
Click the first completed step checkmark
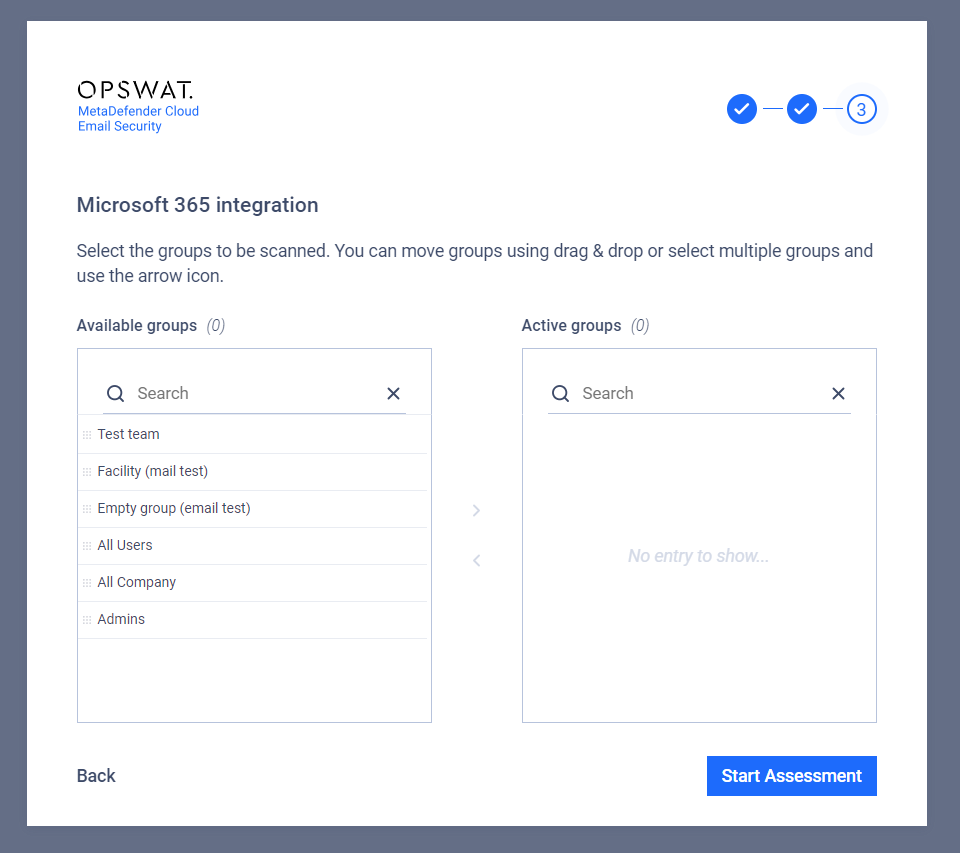[x=741, y=109]
